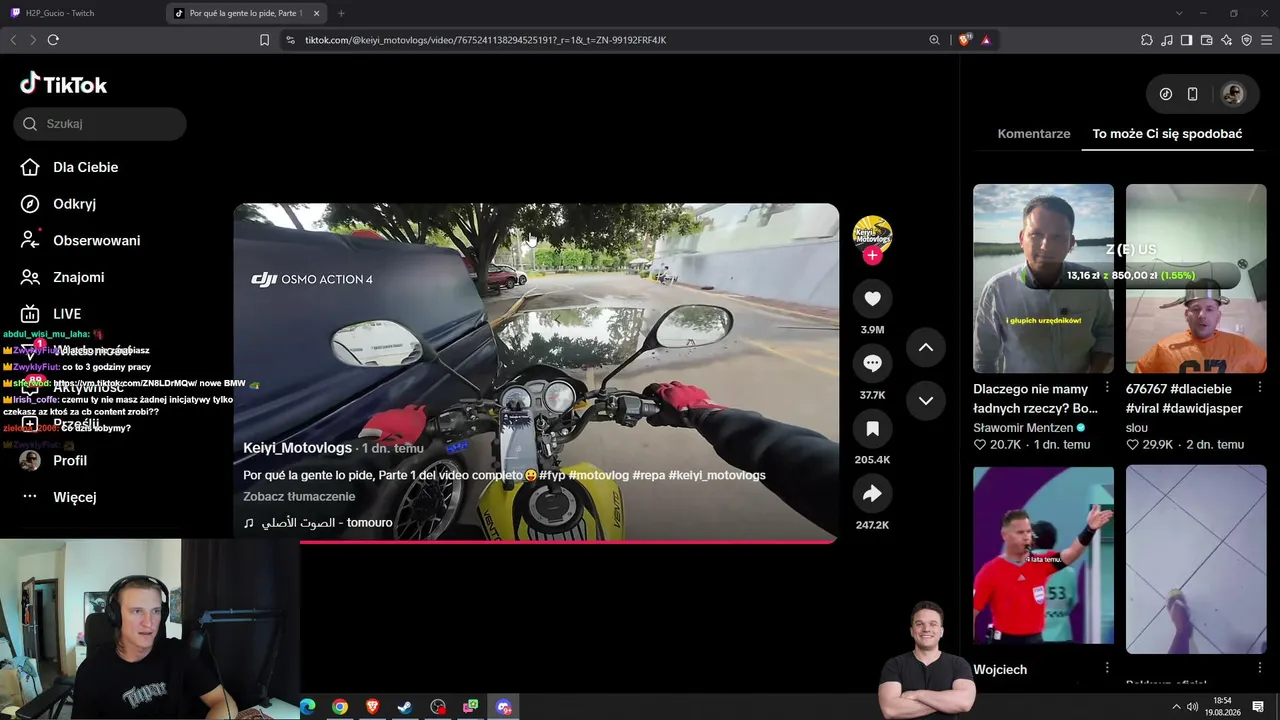Go to next video with down chevron
Image resolution: width=1280 pixels, height=720 pixels.
click(926, 400)
